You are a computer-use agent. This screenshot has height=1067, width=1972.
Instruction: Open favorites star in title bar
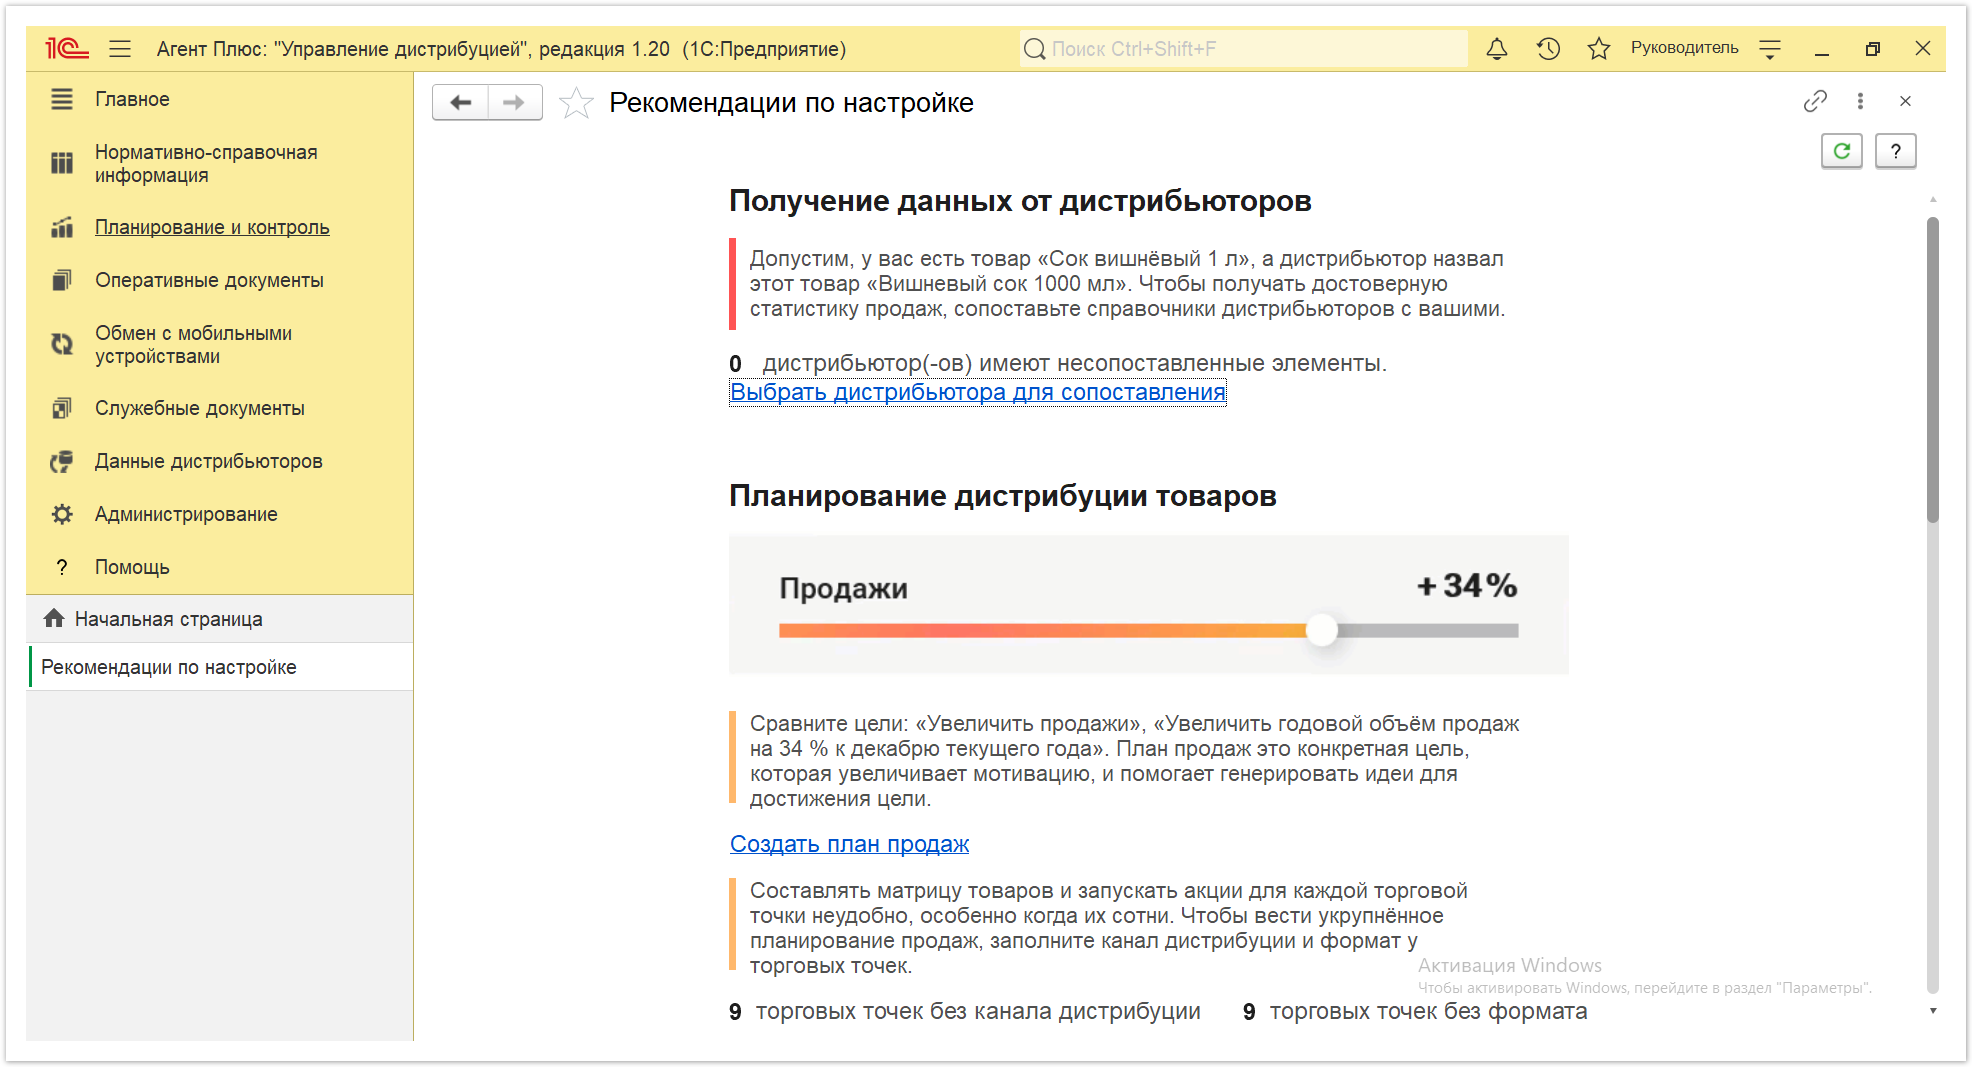(1599, 48)
